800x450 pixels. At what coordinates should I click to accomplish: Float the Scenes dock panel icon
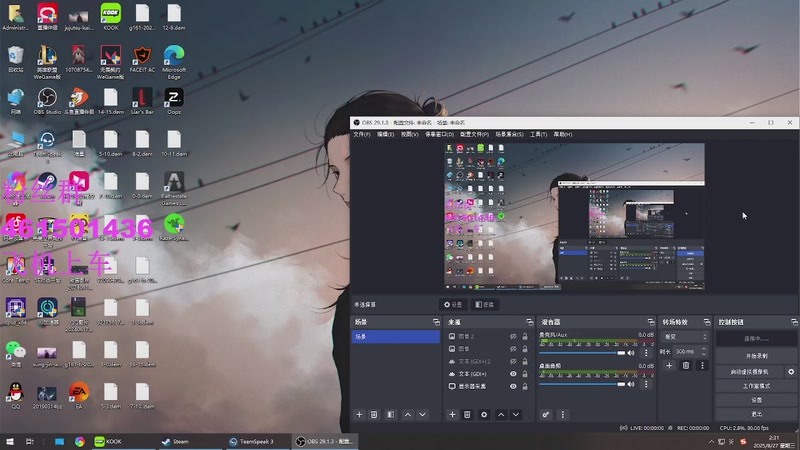(x=436, y=322)
